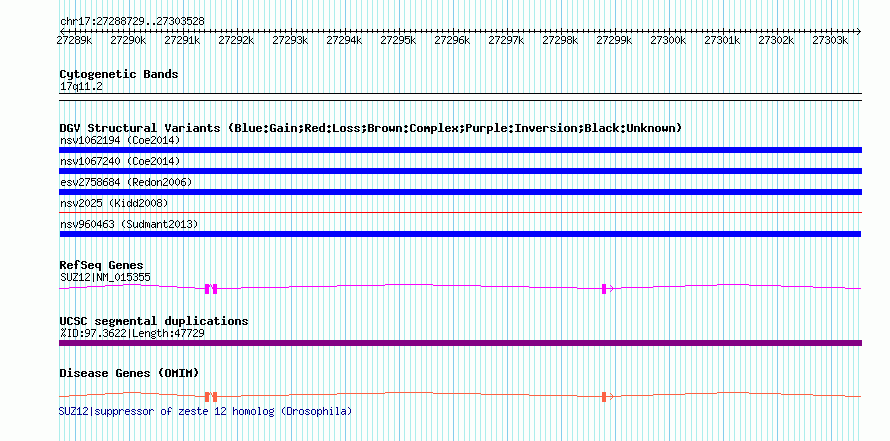Click the 27296k ruler tick label

point(452,40)
